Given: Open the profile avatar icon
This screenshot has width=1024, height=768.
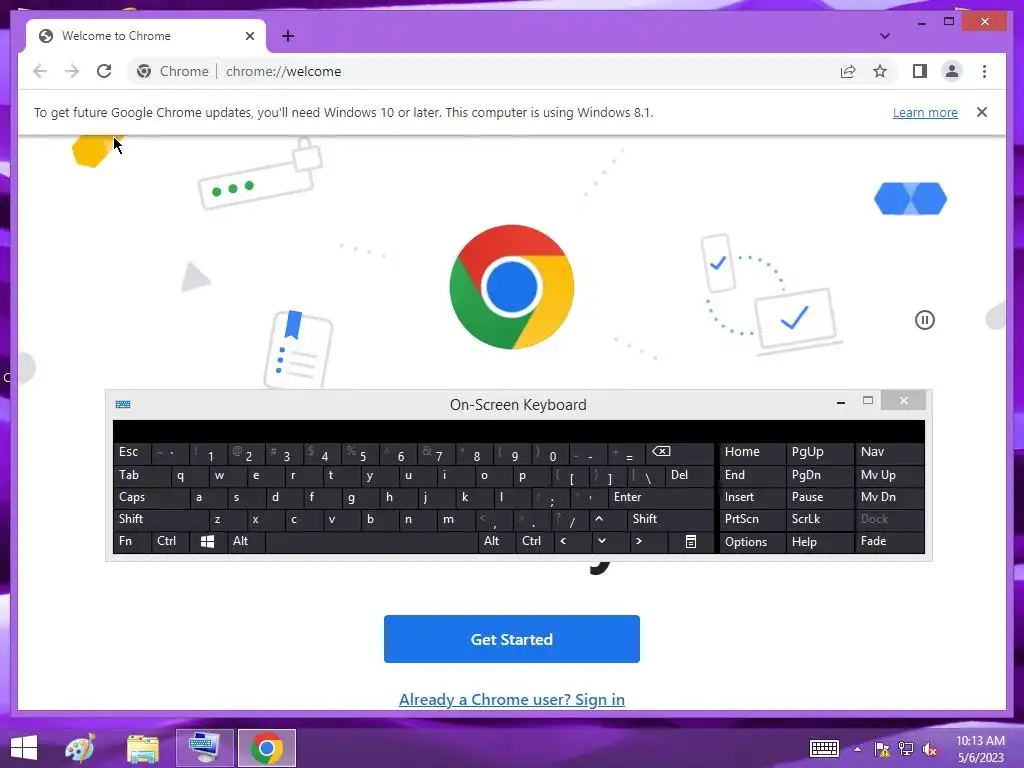Looking at the screenshot, I should (952, 71).
